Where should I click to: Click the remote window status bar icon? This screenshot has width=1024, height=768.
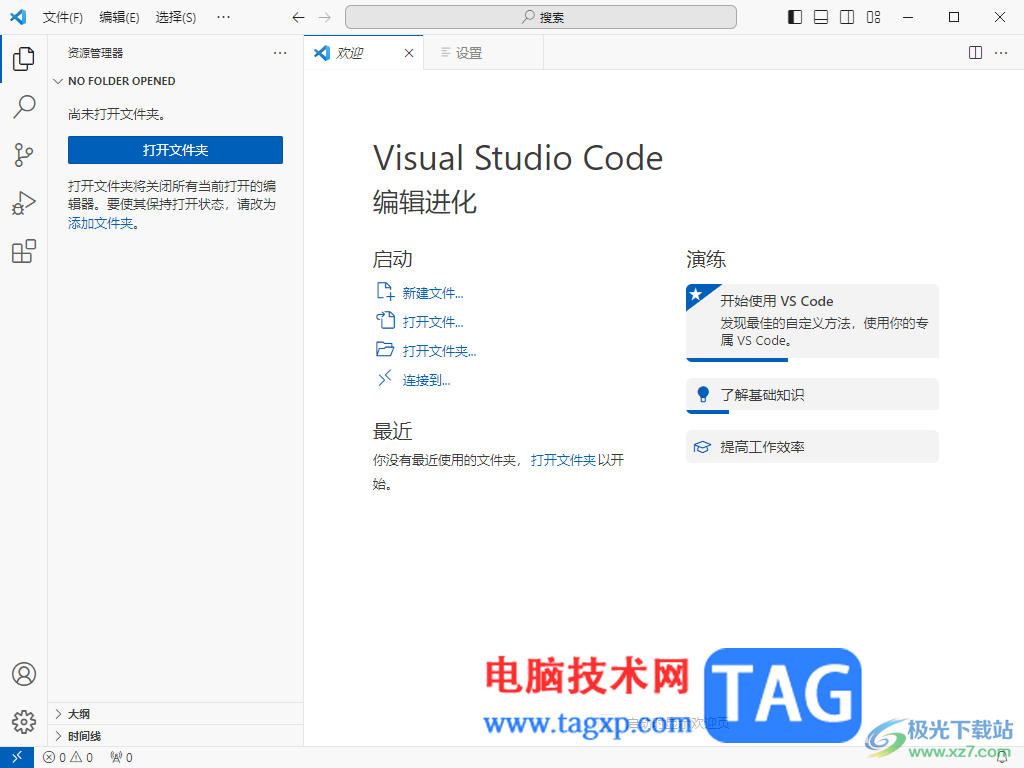click(17, 758)
